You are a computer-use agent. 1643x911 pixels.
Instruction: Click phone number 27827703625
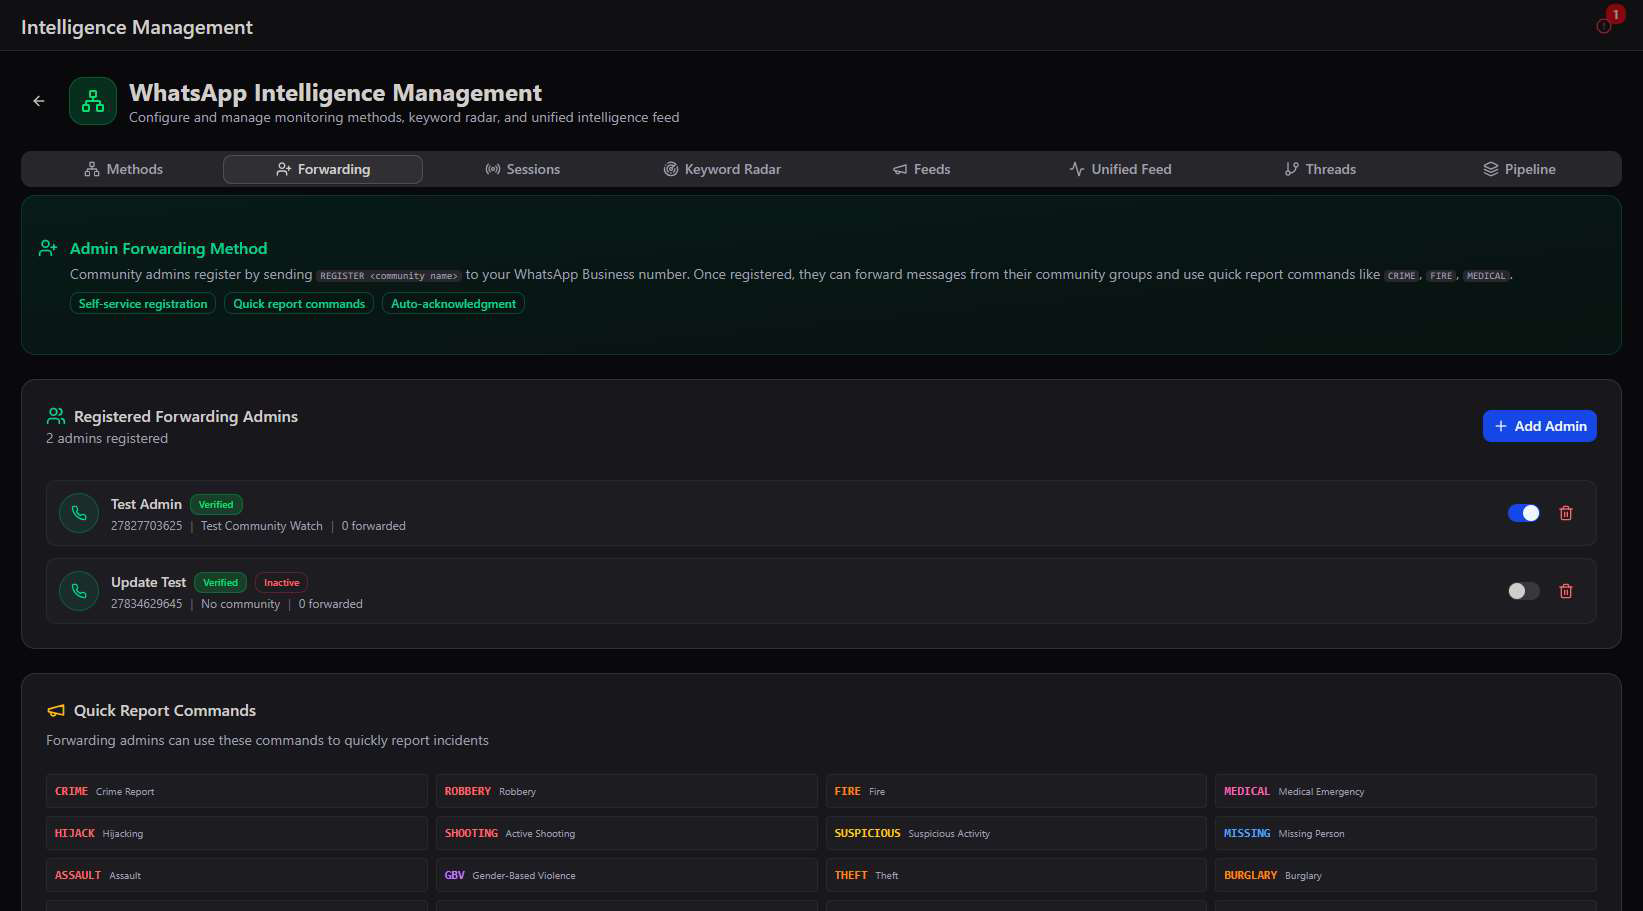pyautogui.click(x=147, y=526)
